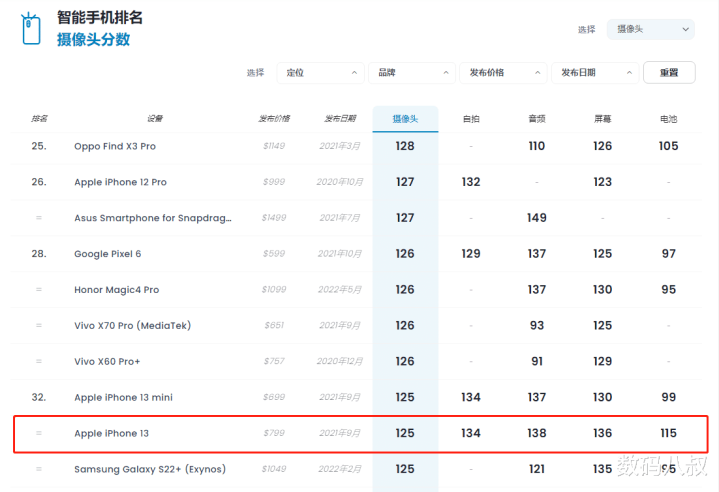This screenshot has width=719, height=492.
Task: Open Vivo X70 Pro (MediaTek) entry
Action: click(x=133, y=326)
